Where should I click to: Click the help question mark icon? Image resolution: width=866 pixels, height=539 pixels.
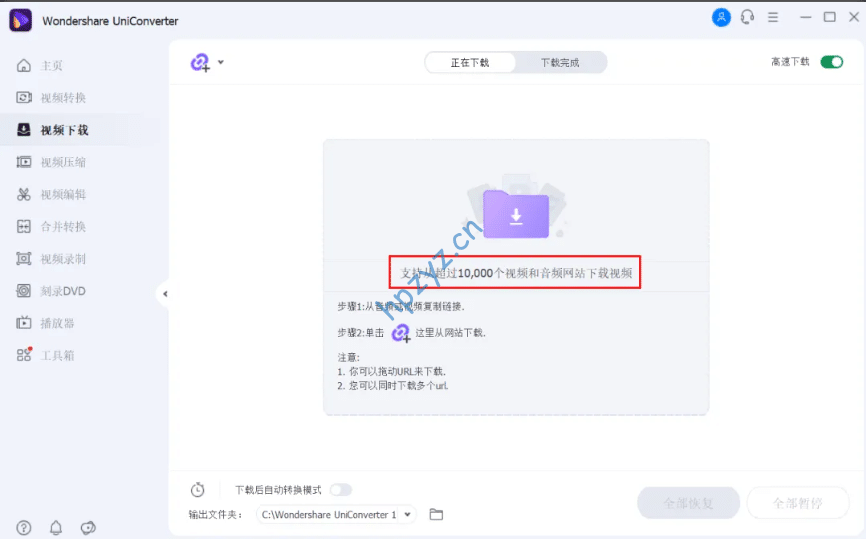[x=24, y=528]
